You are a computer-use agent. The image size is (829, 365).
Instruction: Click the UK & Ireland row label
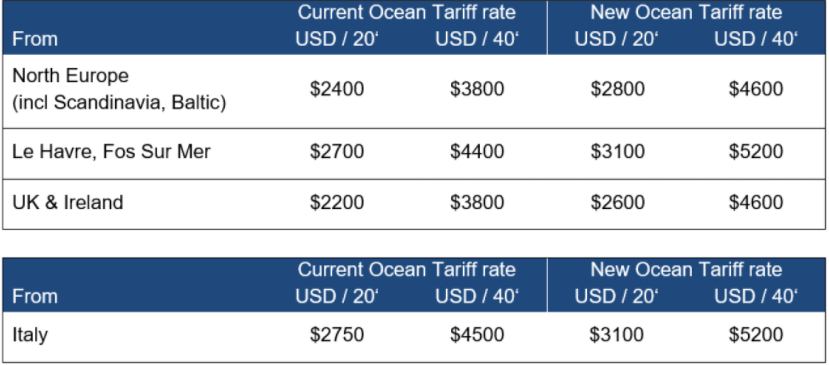68,202
